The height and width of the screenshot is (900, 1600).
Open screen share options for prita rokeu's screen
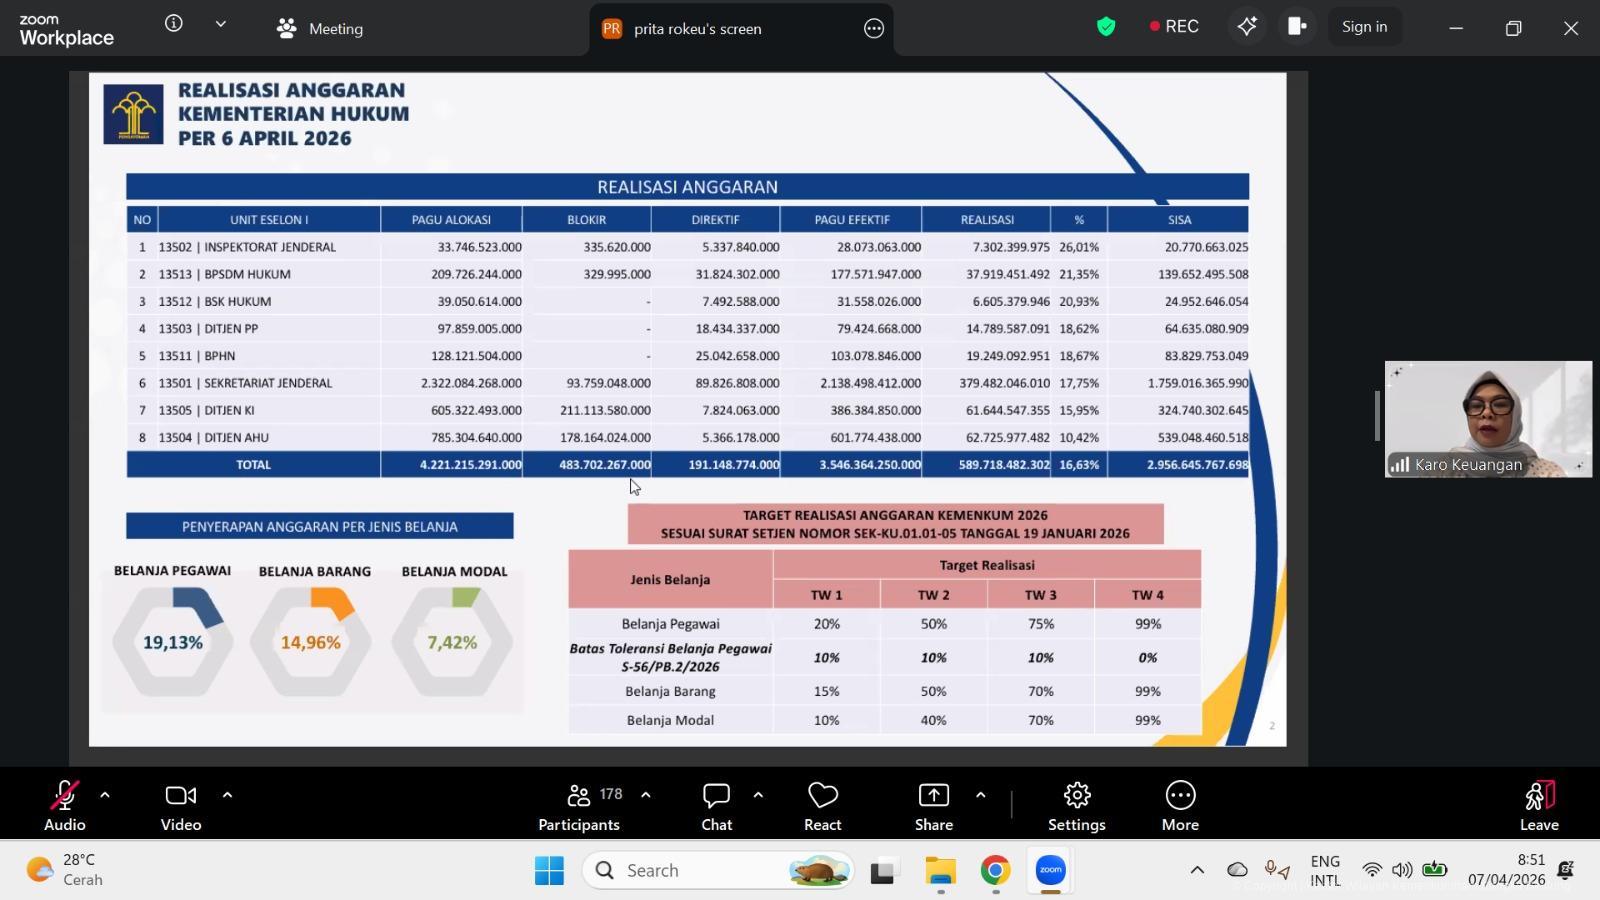[x=874, y=29]
